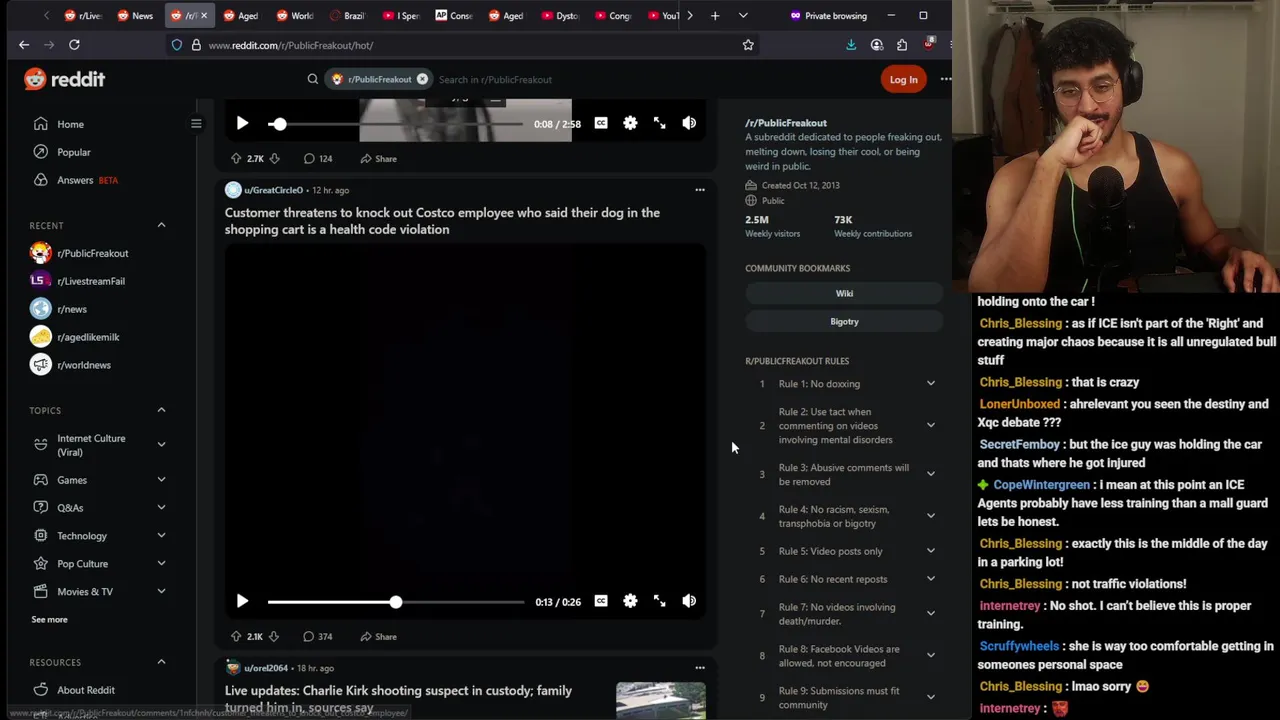Open the Costco employee post title
Image resolution: width=1280 pixels, height=720 pixels.
pos(442,221)
